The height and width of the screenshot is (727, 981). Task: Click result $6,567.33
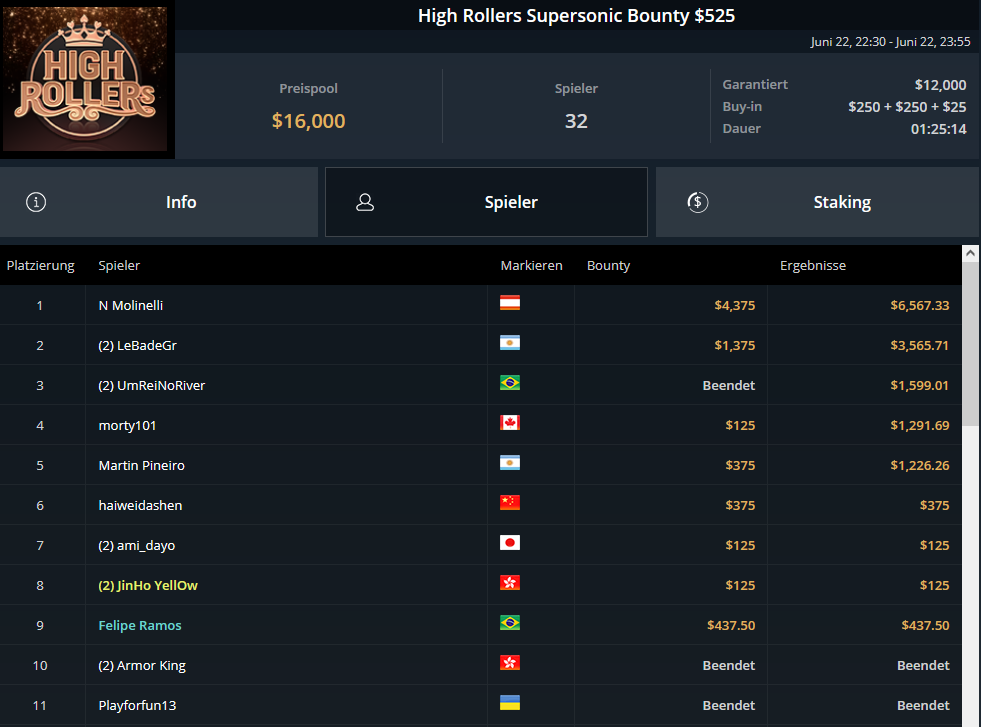tap(920, 305)
